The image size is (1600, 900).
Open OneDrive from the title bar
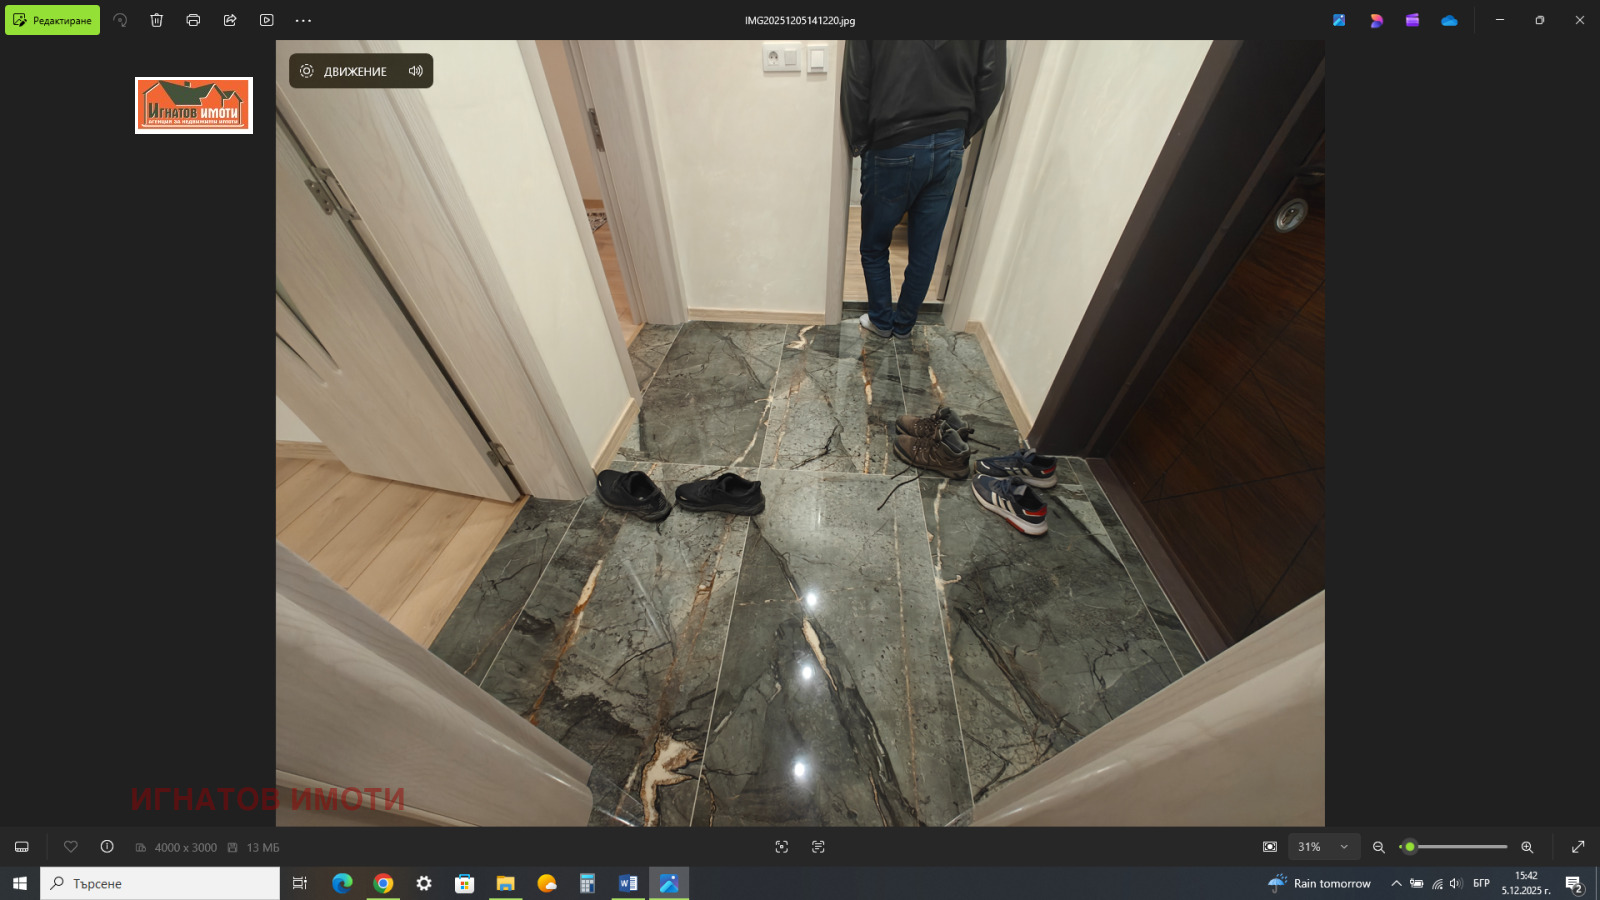[x=1449, y=20]
